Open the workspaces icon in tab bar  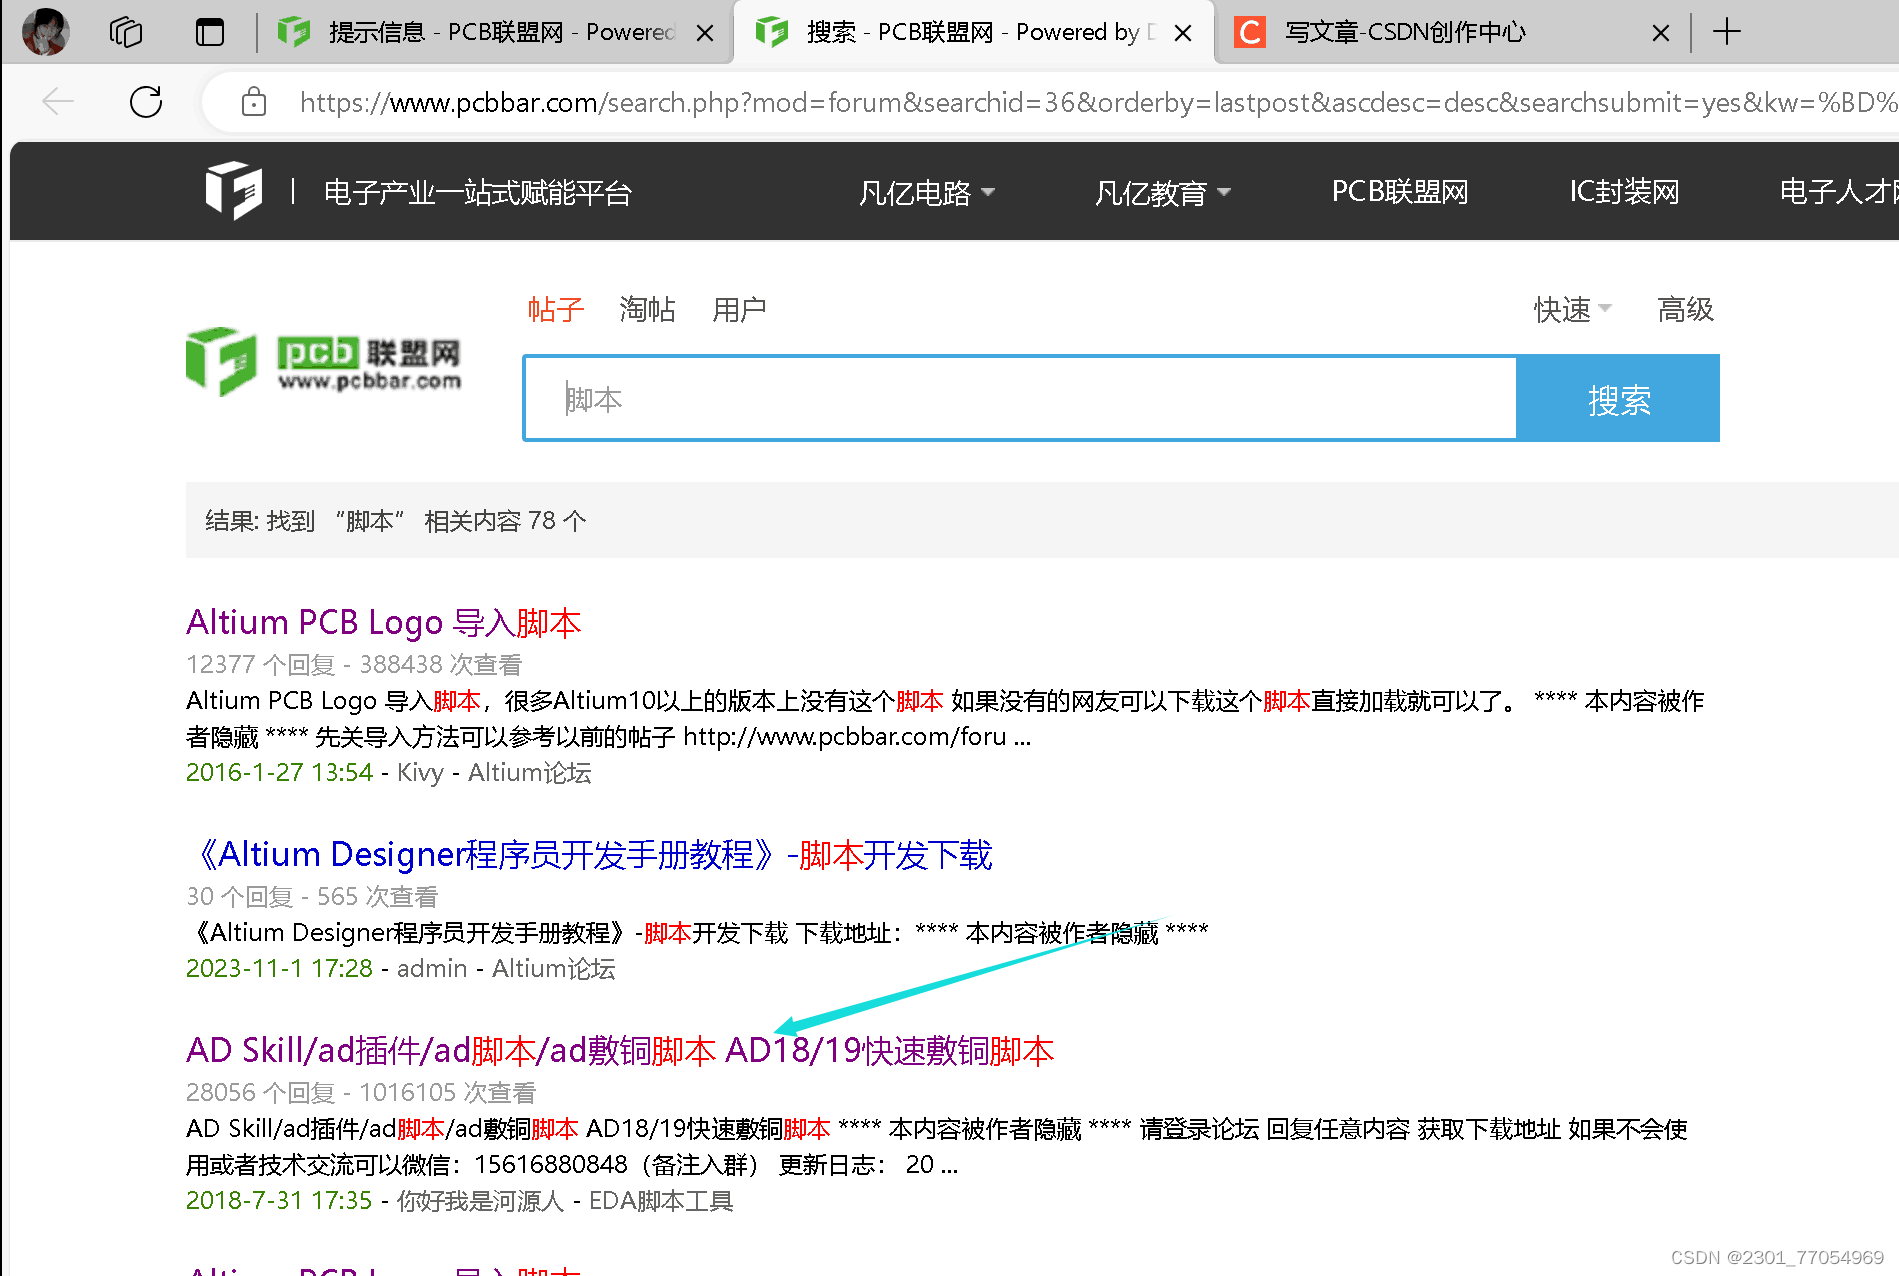click(x=126, y=32)
